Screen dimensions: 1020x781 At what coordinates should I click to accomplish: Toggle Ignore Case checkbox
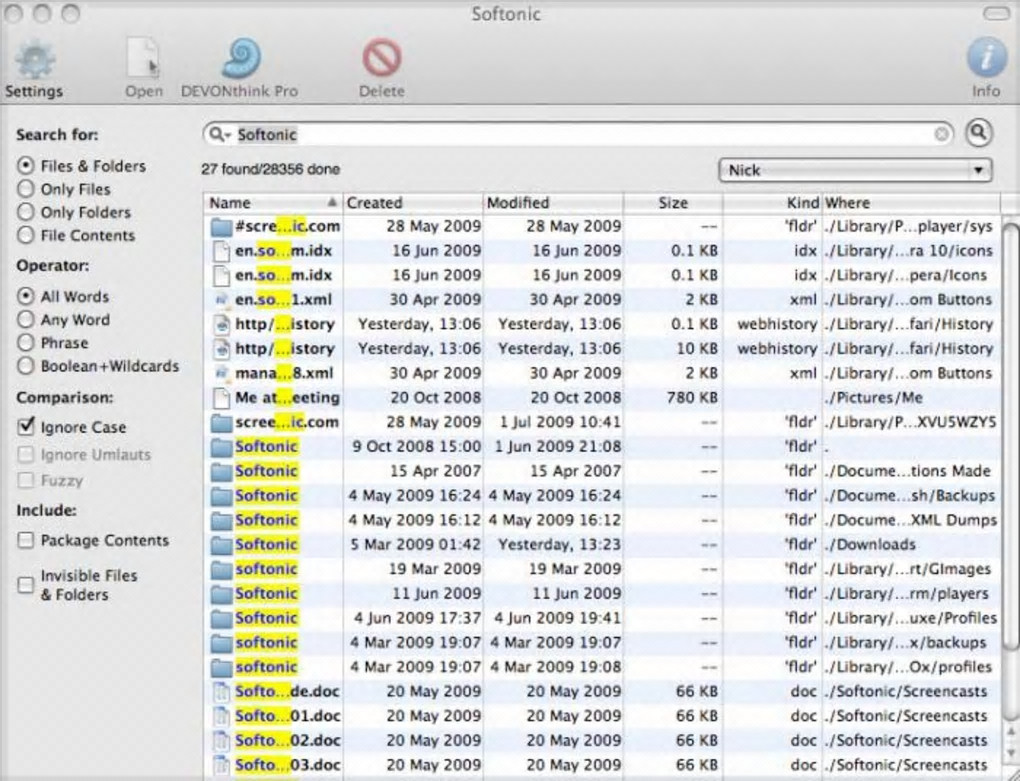25,427
